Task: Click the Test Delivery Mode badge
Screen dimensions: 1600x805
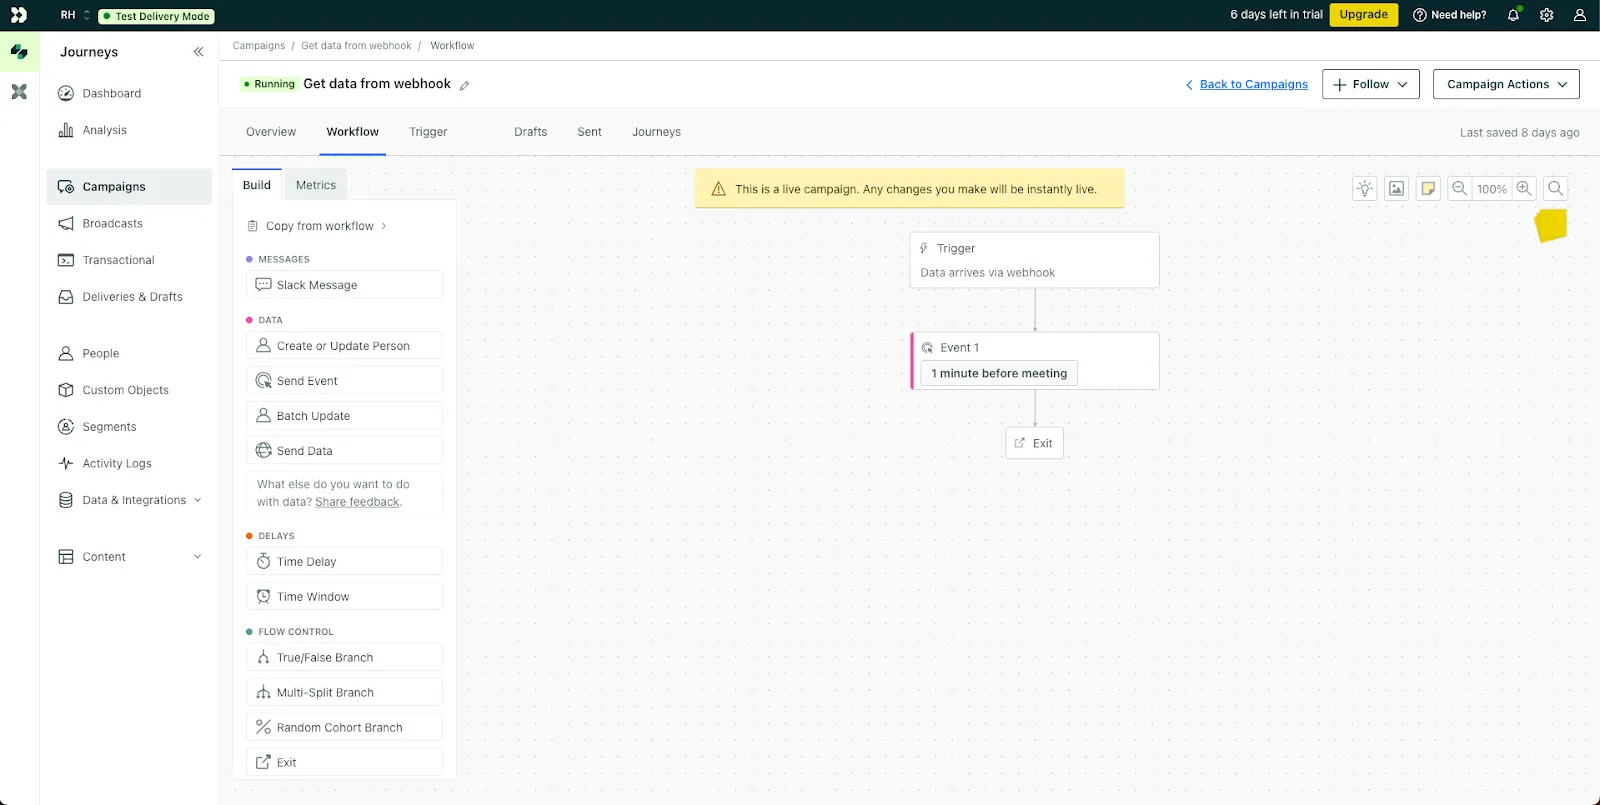Action: (156, 16)
